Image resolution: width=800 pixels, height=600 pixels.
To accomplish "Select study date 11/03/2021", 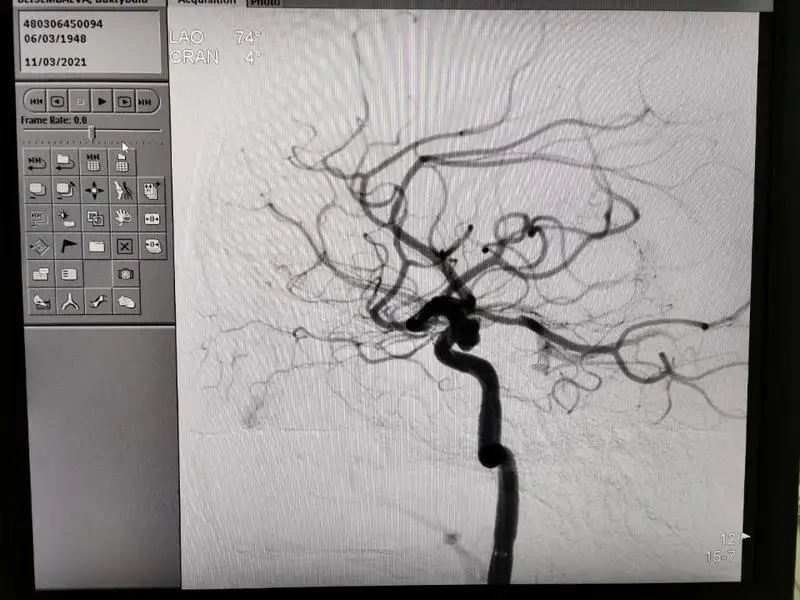I will point(55,62).
